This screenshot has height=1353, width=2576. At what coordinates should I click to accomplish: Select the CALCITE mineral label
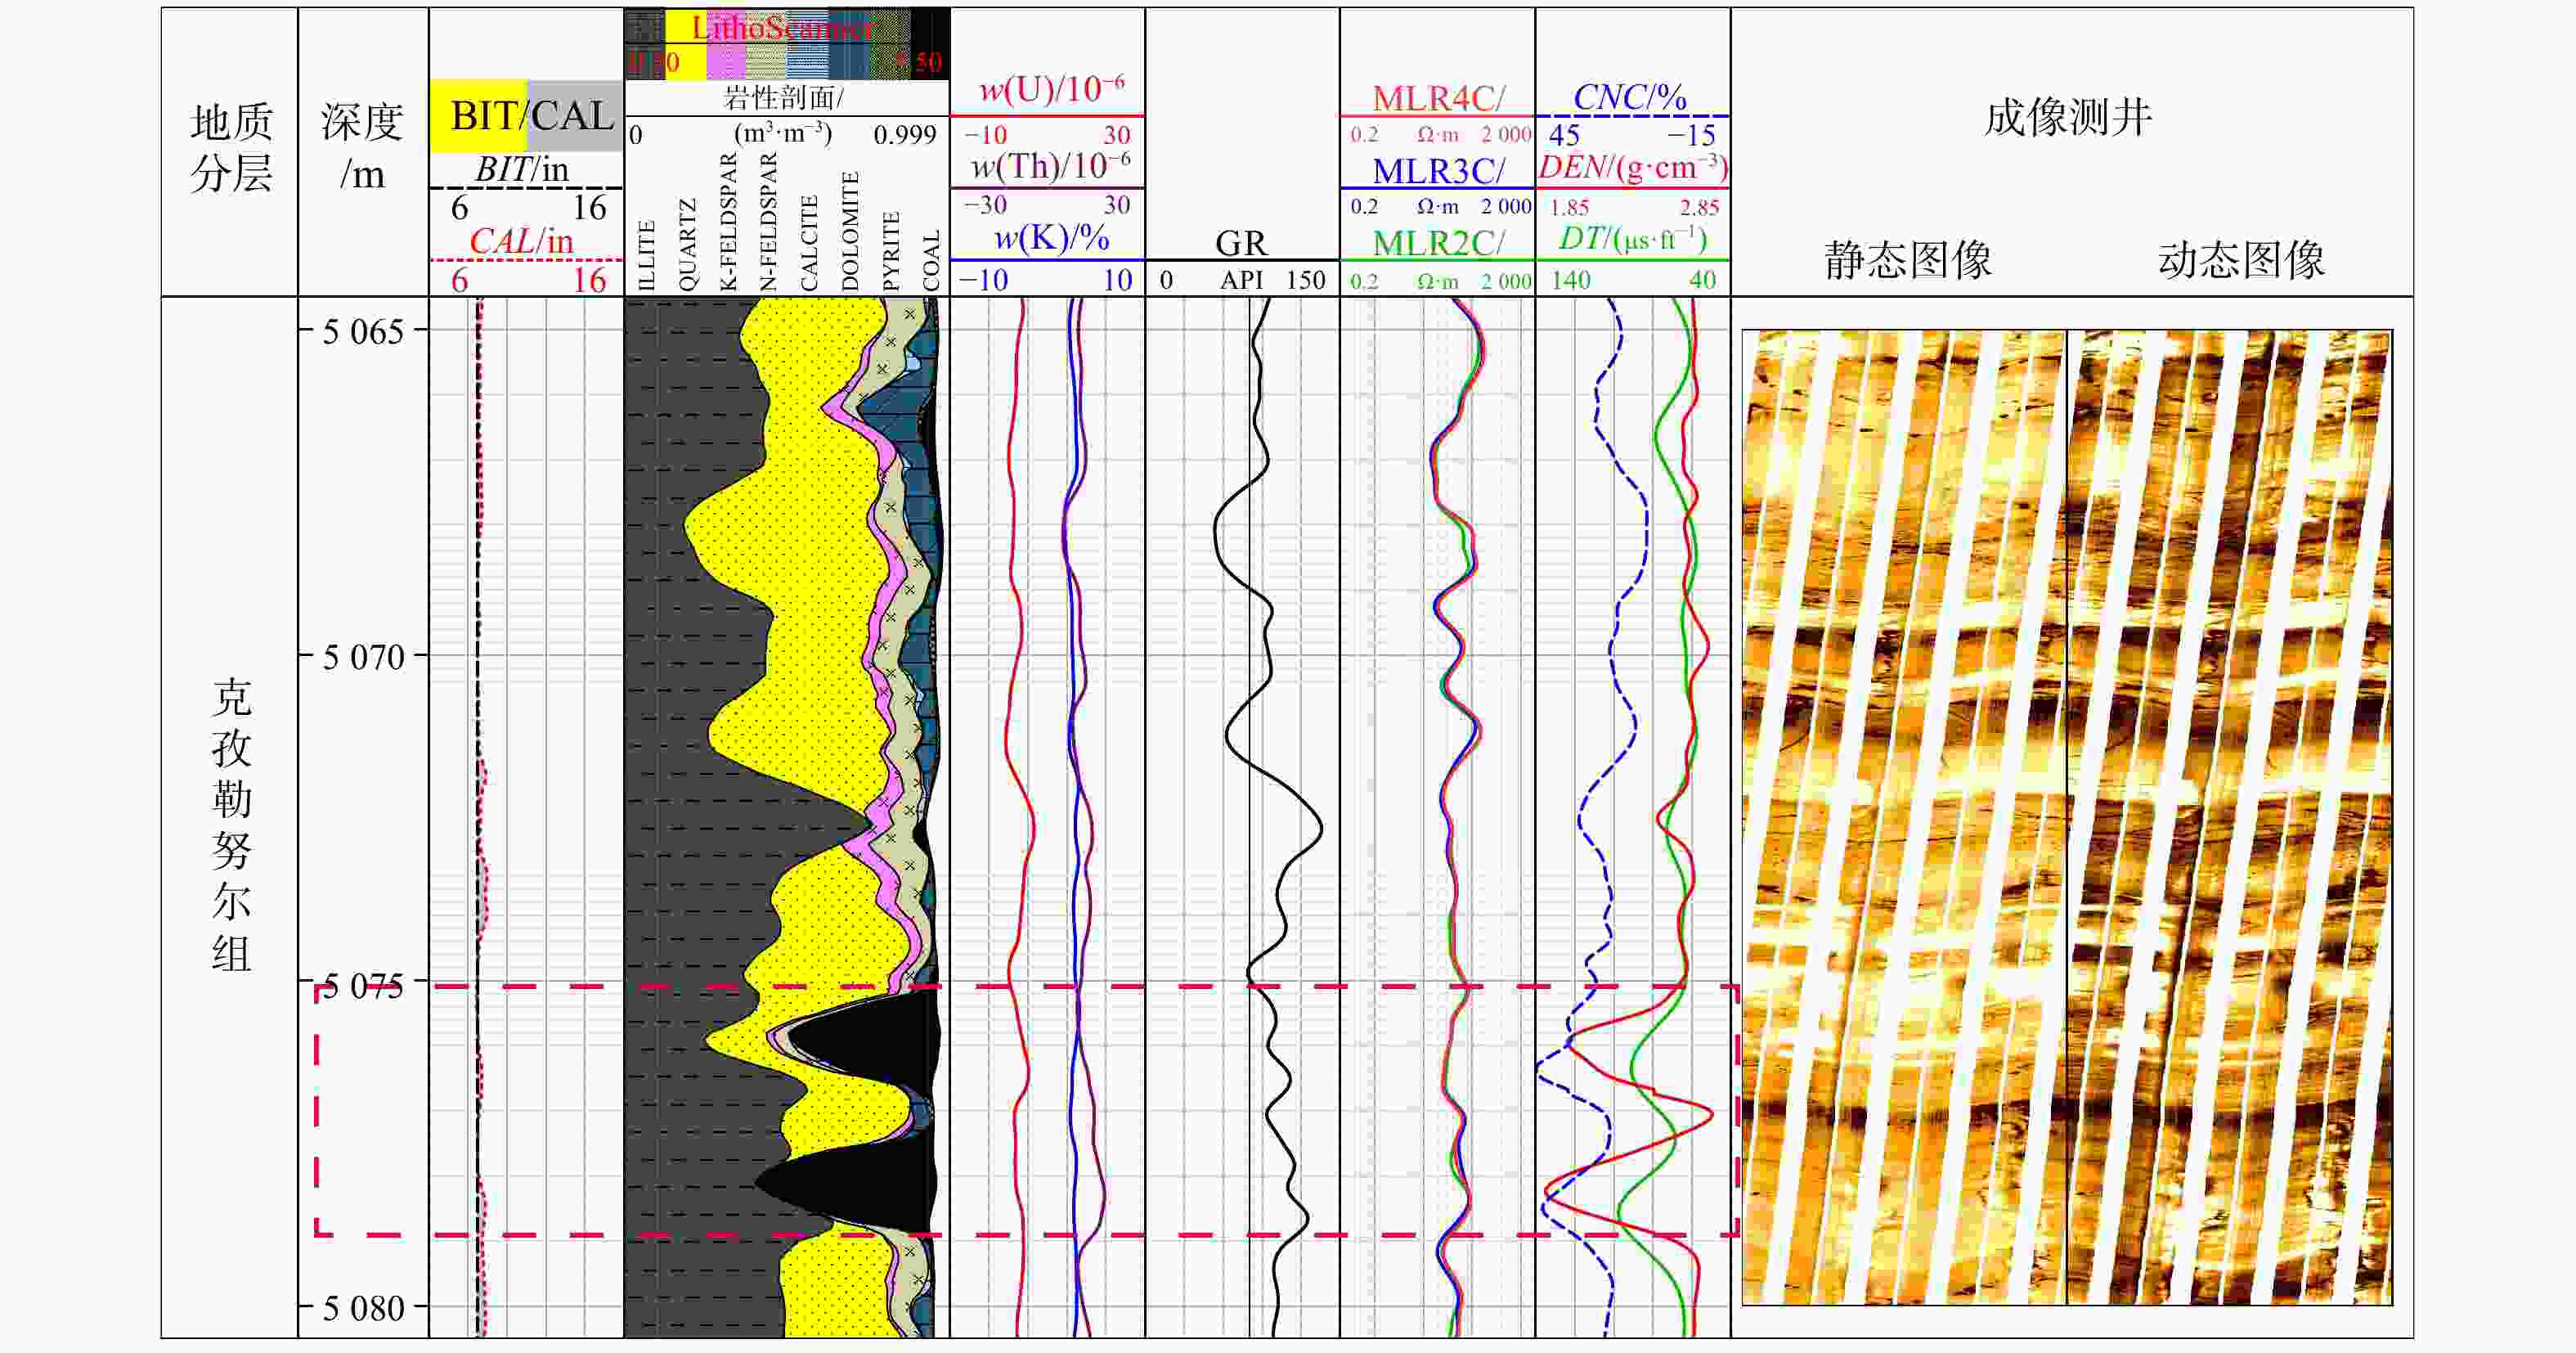click(x=810, y=242)
